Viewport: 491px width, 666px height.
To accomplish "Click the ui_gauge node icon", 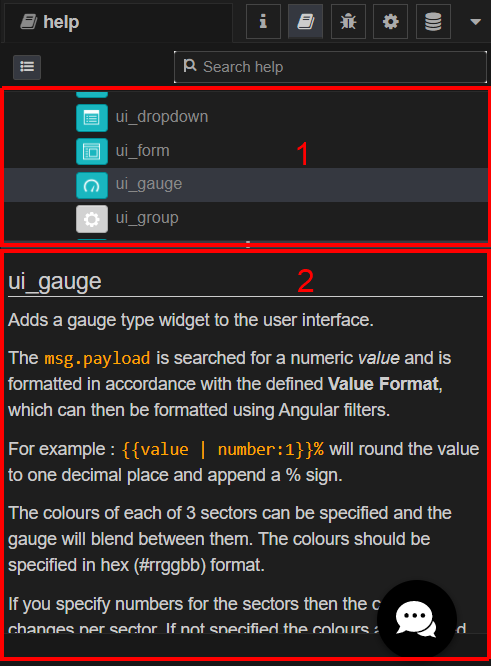I will tap(92, 185).
